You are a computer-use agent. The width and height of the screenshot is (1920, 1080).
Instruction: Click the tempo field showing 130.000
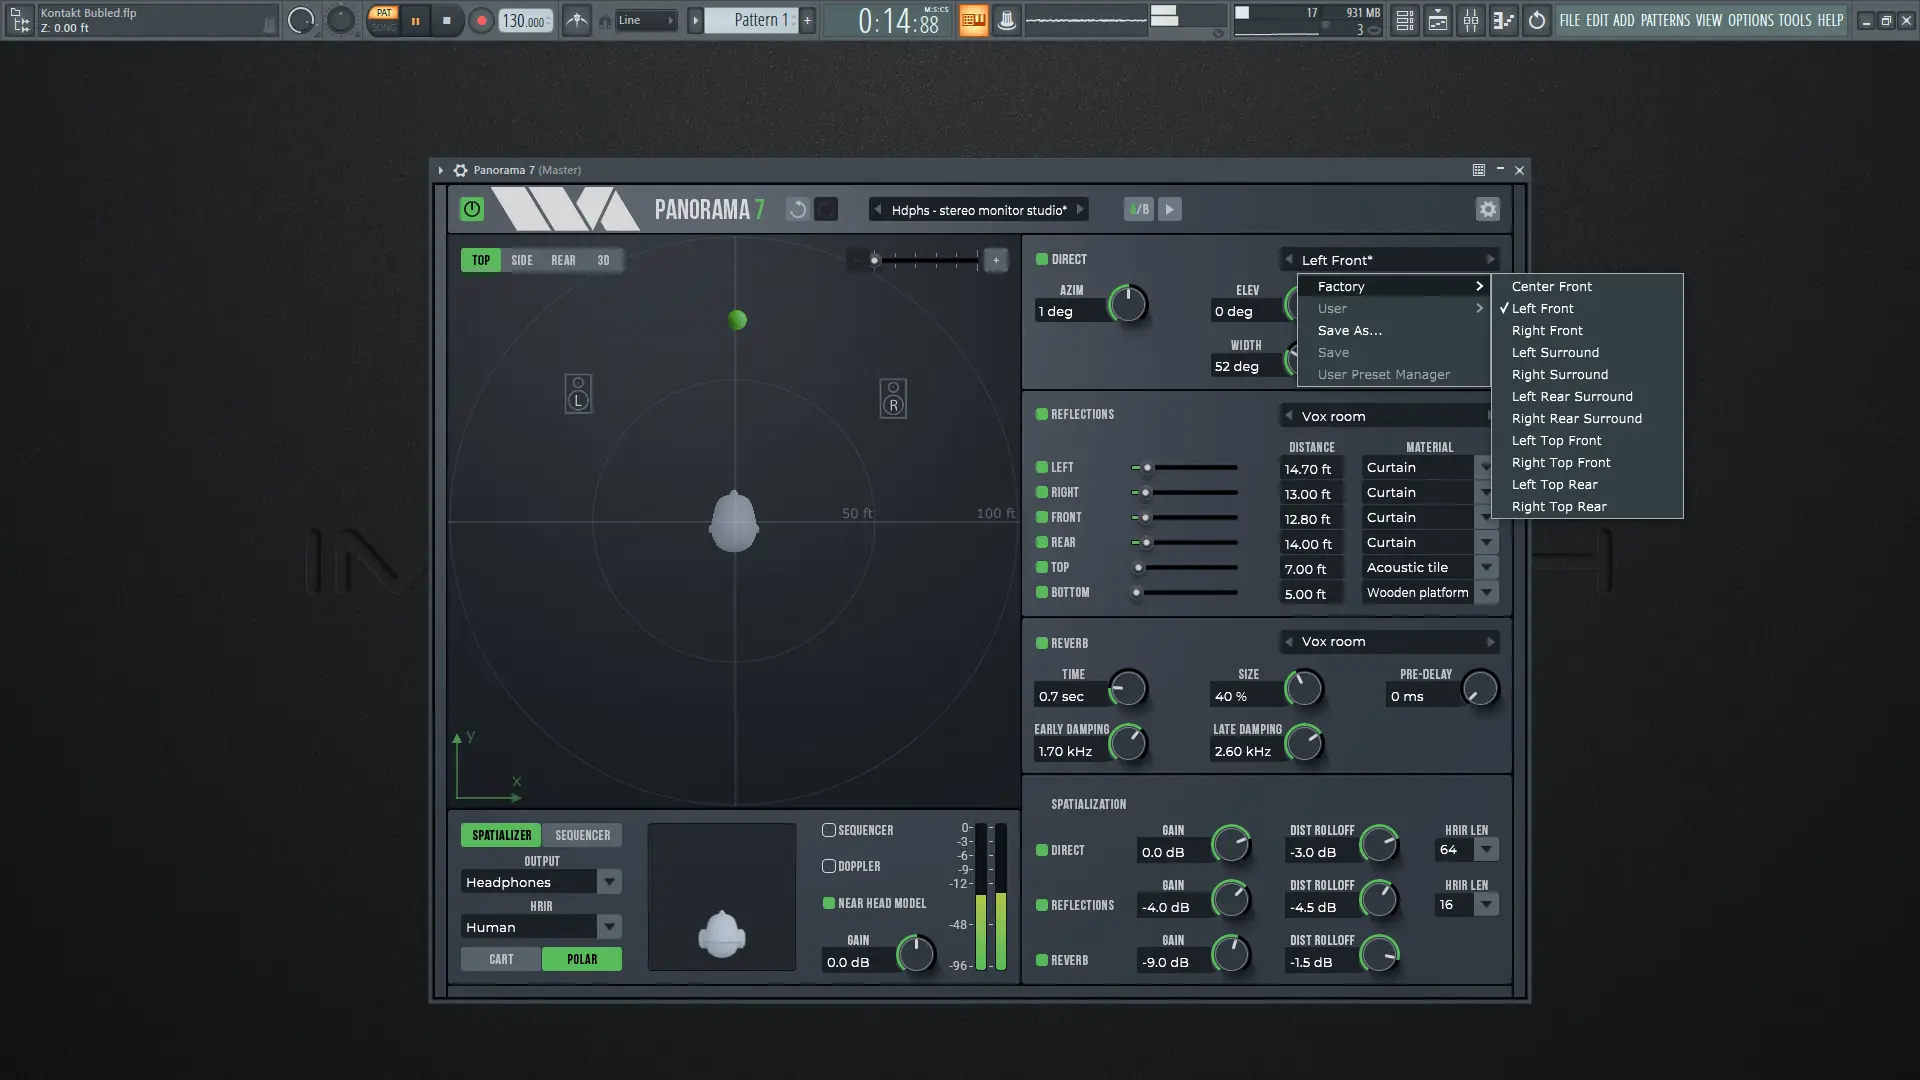[524, 20]
